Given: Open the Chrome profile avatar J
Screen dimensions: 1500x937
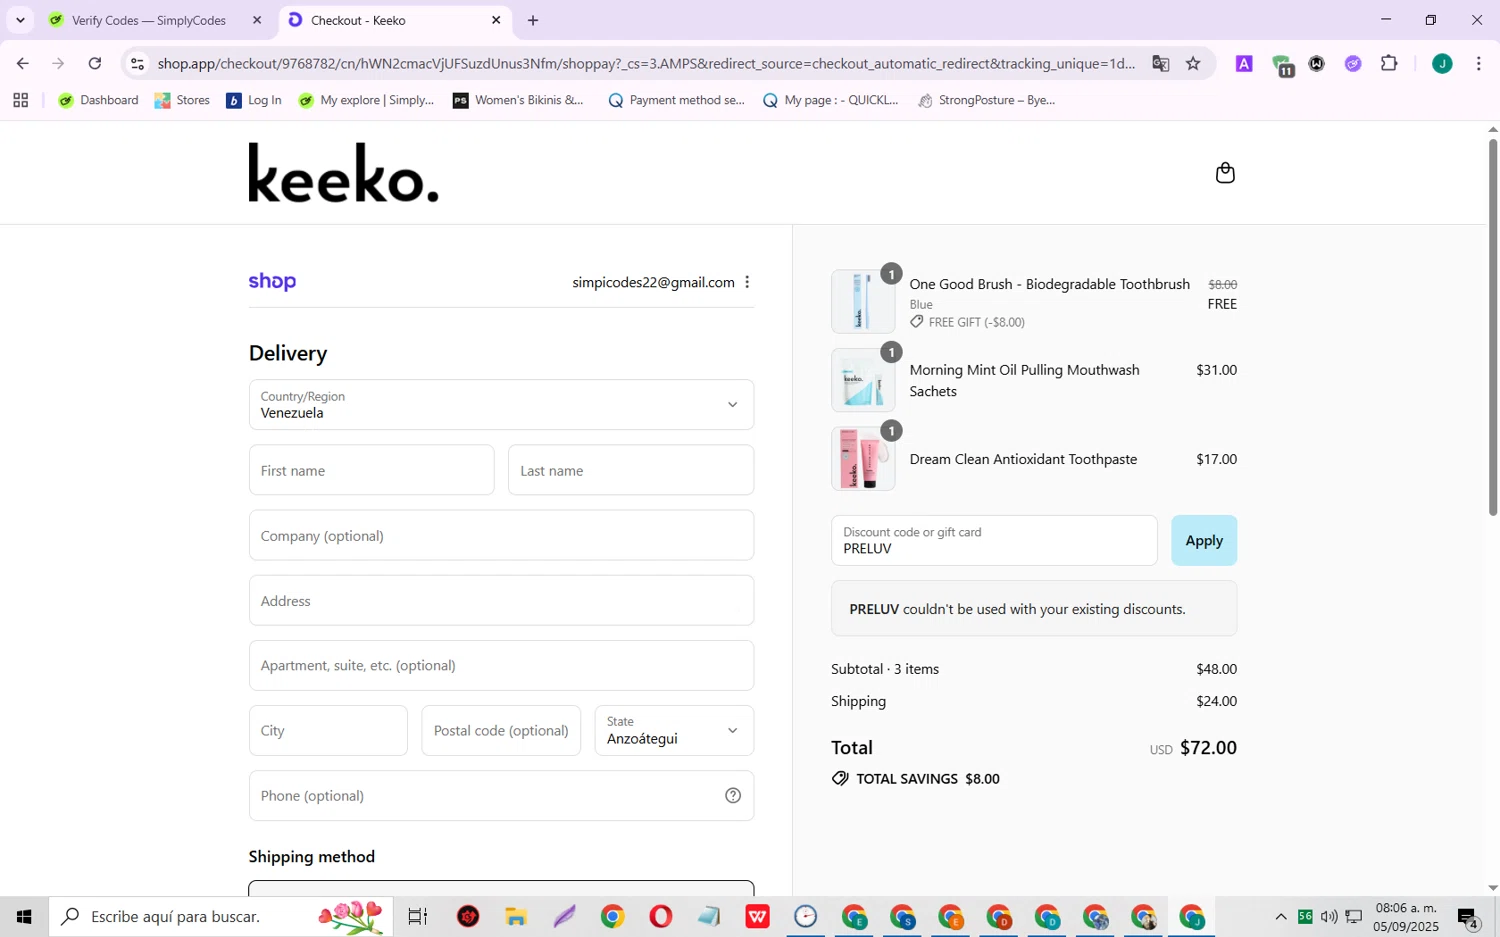Looking at the screenshot, I should 1442,63.
